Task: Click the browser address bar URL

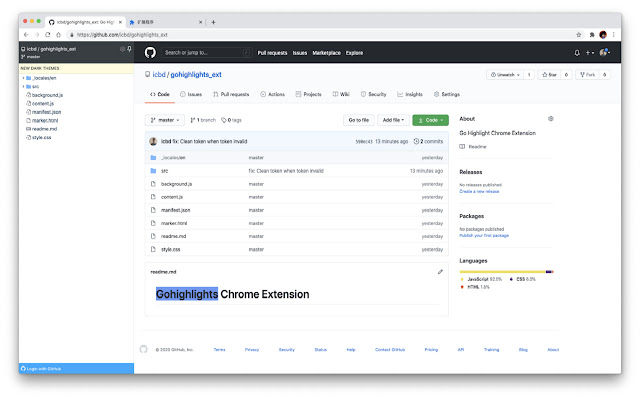Action: pyautogui.click(x=122, y=35)
